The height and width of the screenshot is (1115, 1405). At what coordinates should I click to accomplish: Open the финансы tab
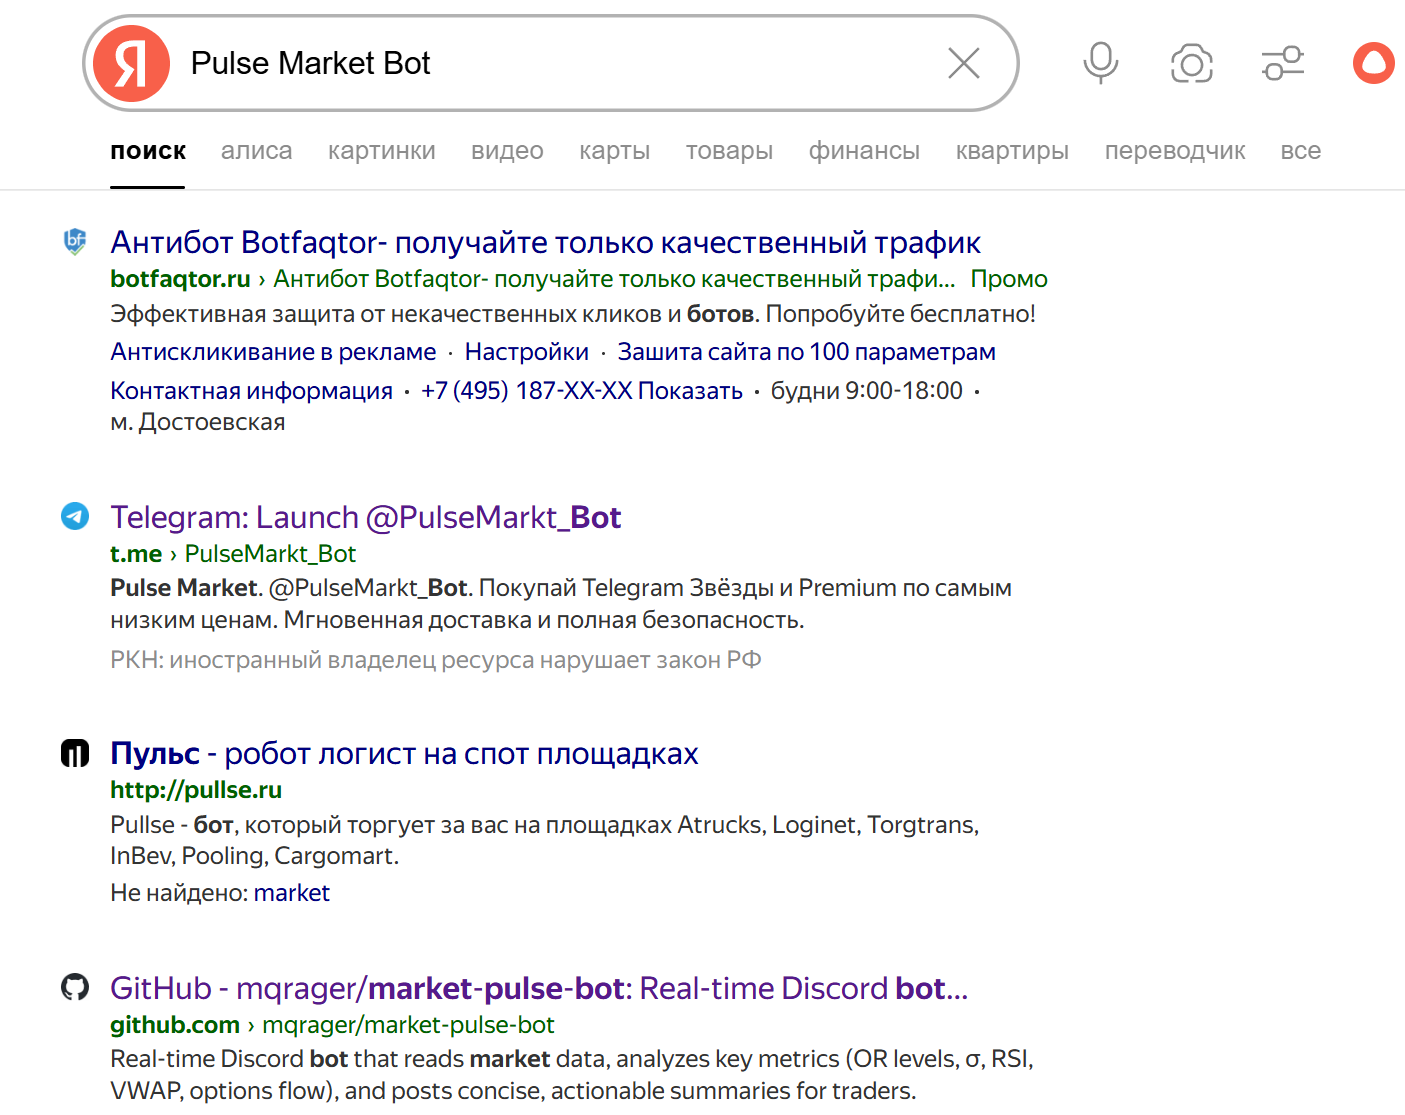coord(864,150)
